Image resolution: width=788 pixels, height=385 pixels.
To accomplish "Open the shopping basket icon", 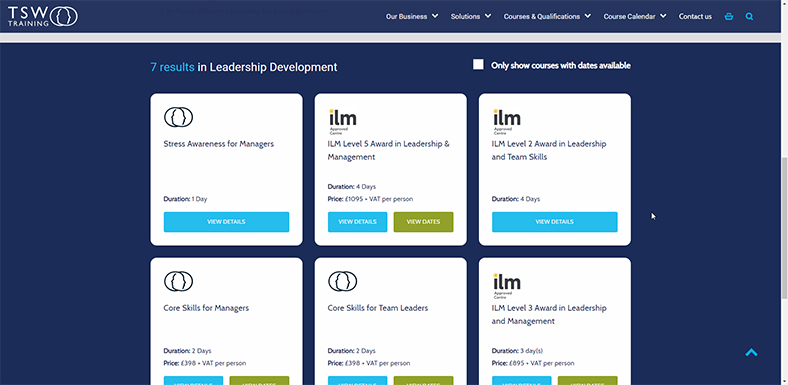I will 729,17.
